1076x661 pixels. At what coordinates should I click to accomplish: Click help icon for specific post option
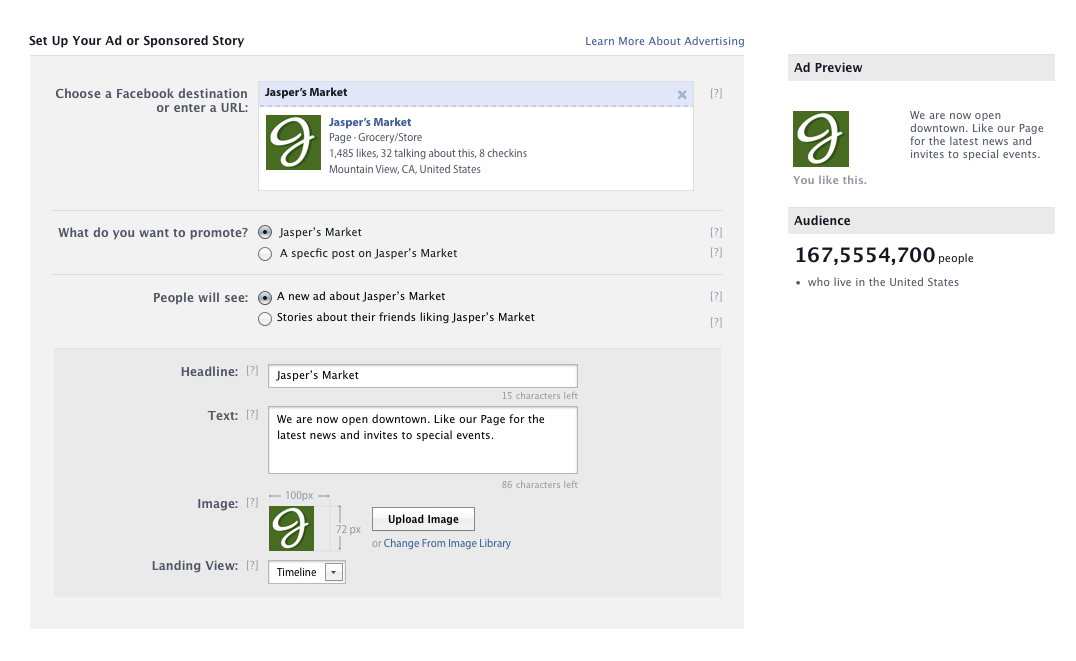click(x=716, y=253)
